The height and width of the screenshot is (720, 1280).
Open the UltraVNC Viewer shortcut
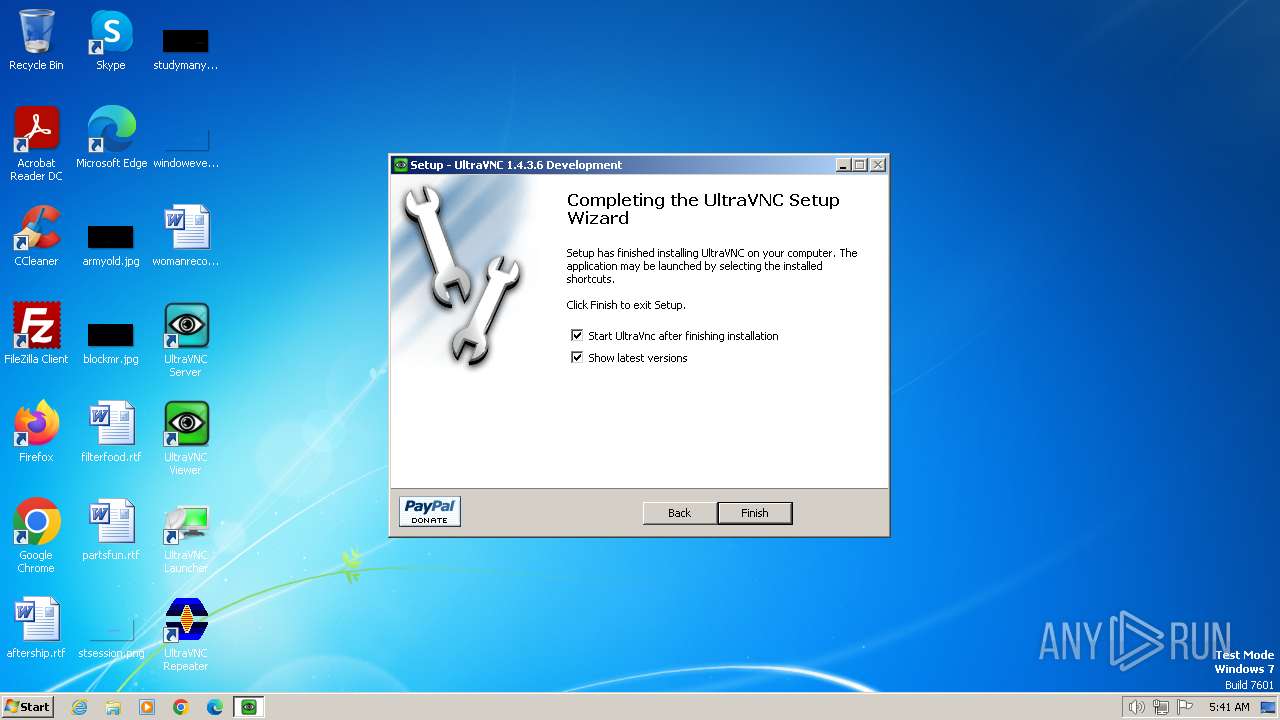pos(185,438)
